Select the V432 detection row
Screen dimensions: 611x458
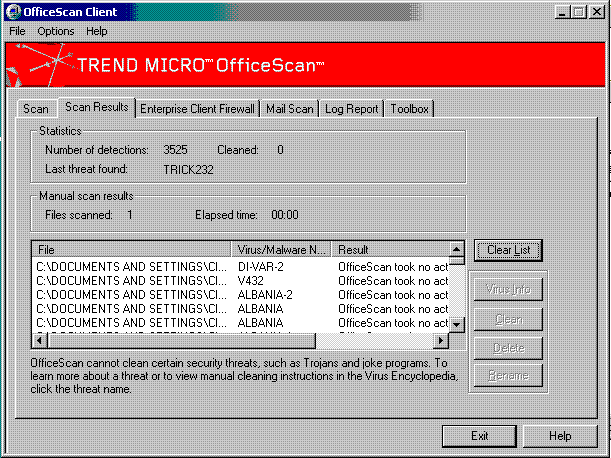[241, 281]
